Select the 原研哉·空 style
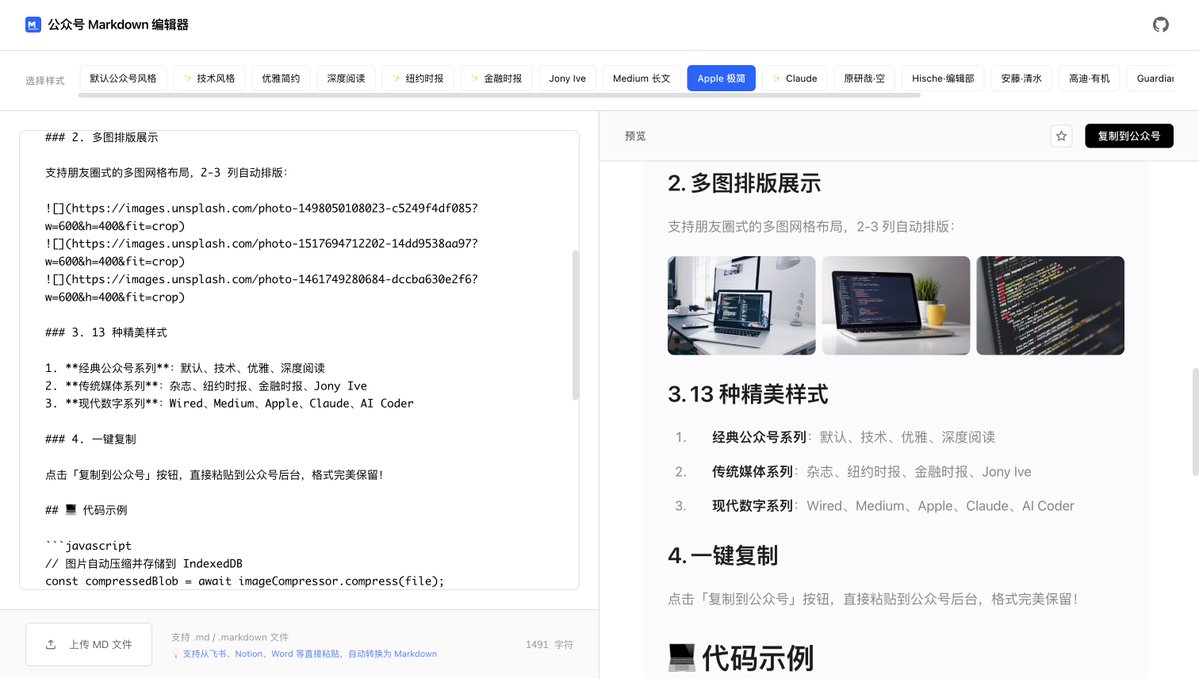The height and width of the screenshot is (679, 1199). point(864,78)
